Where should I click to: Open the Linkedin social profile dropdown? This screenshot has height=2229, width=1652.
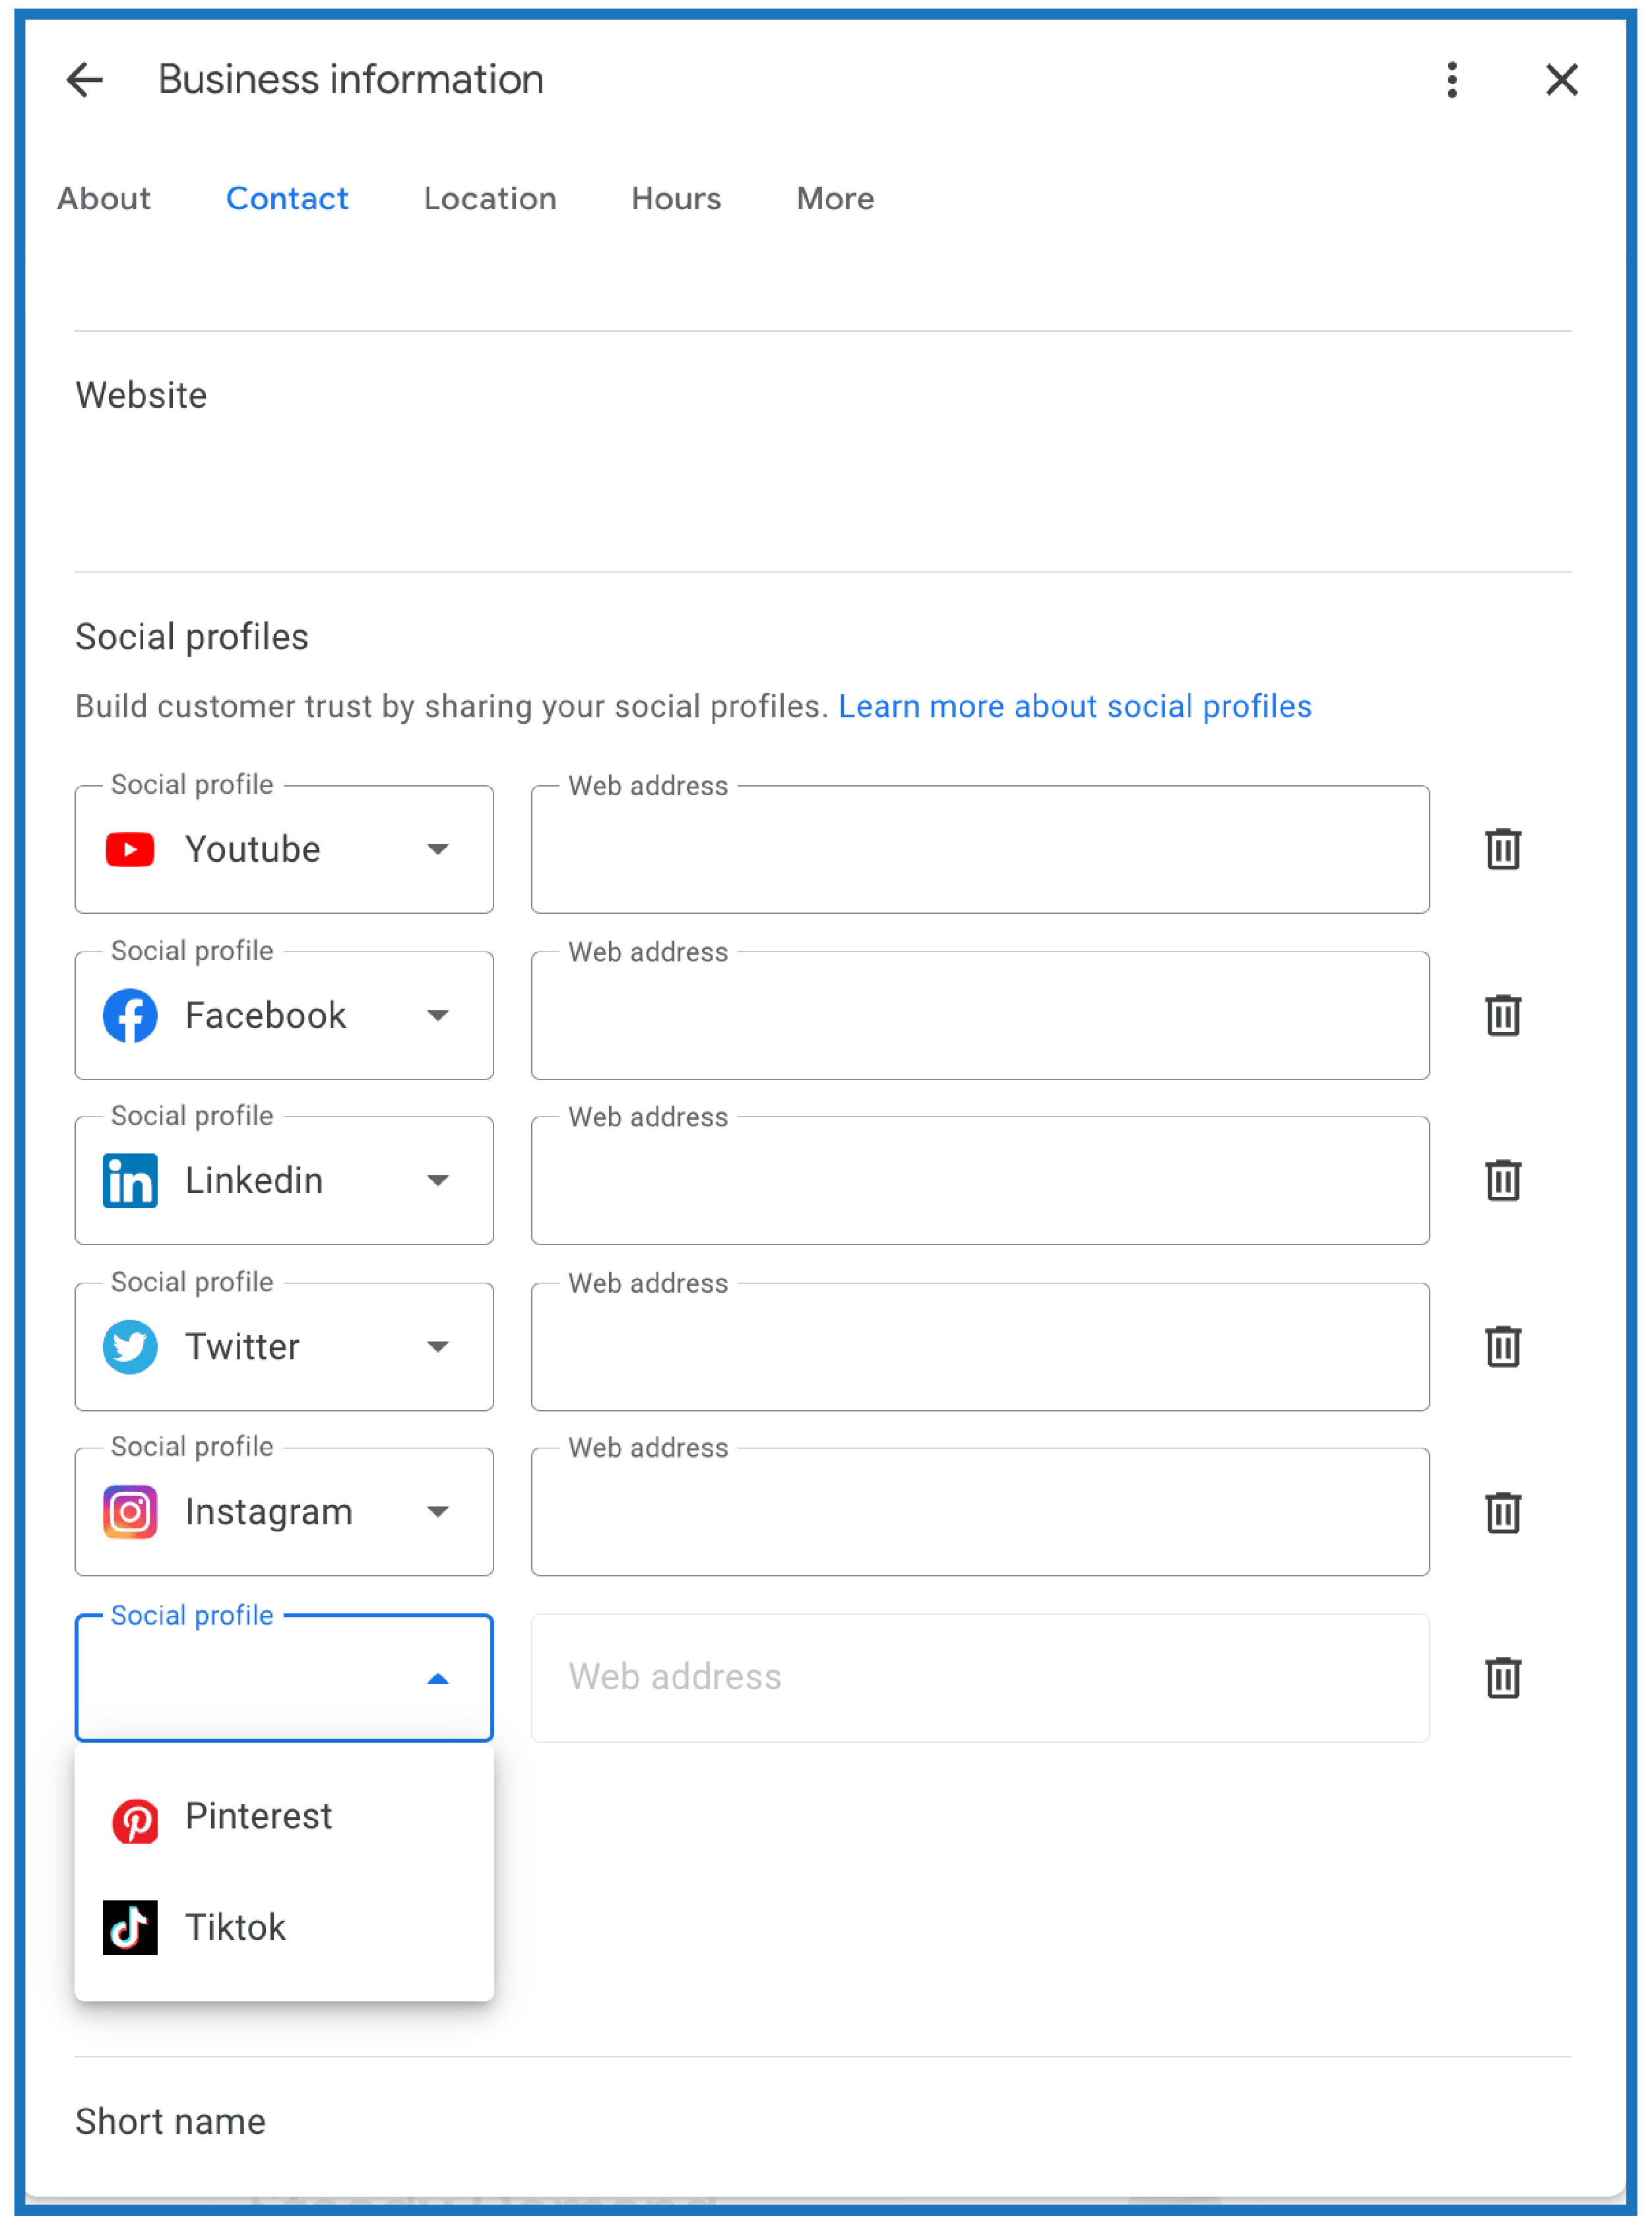click(x=284, y=1180)
